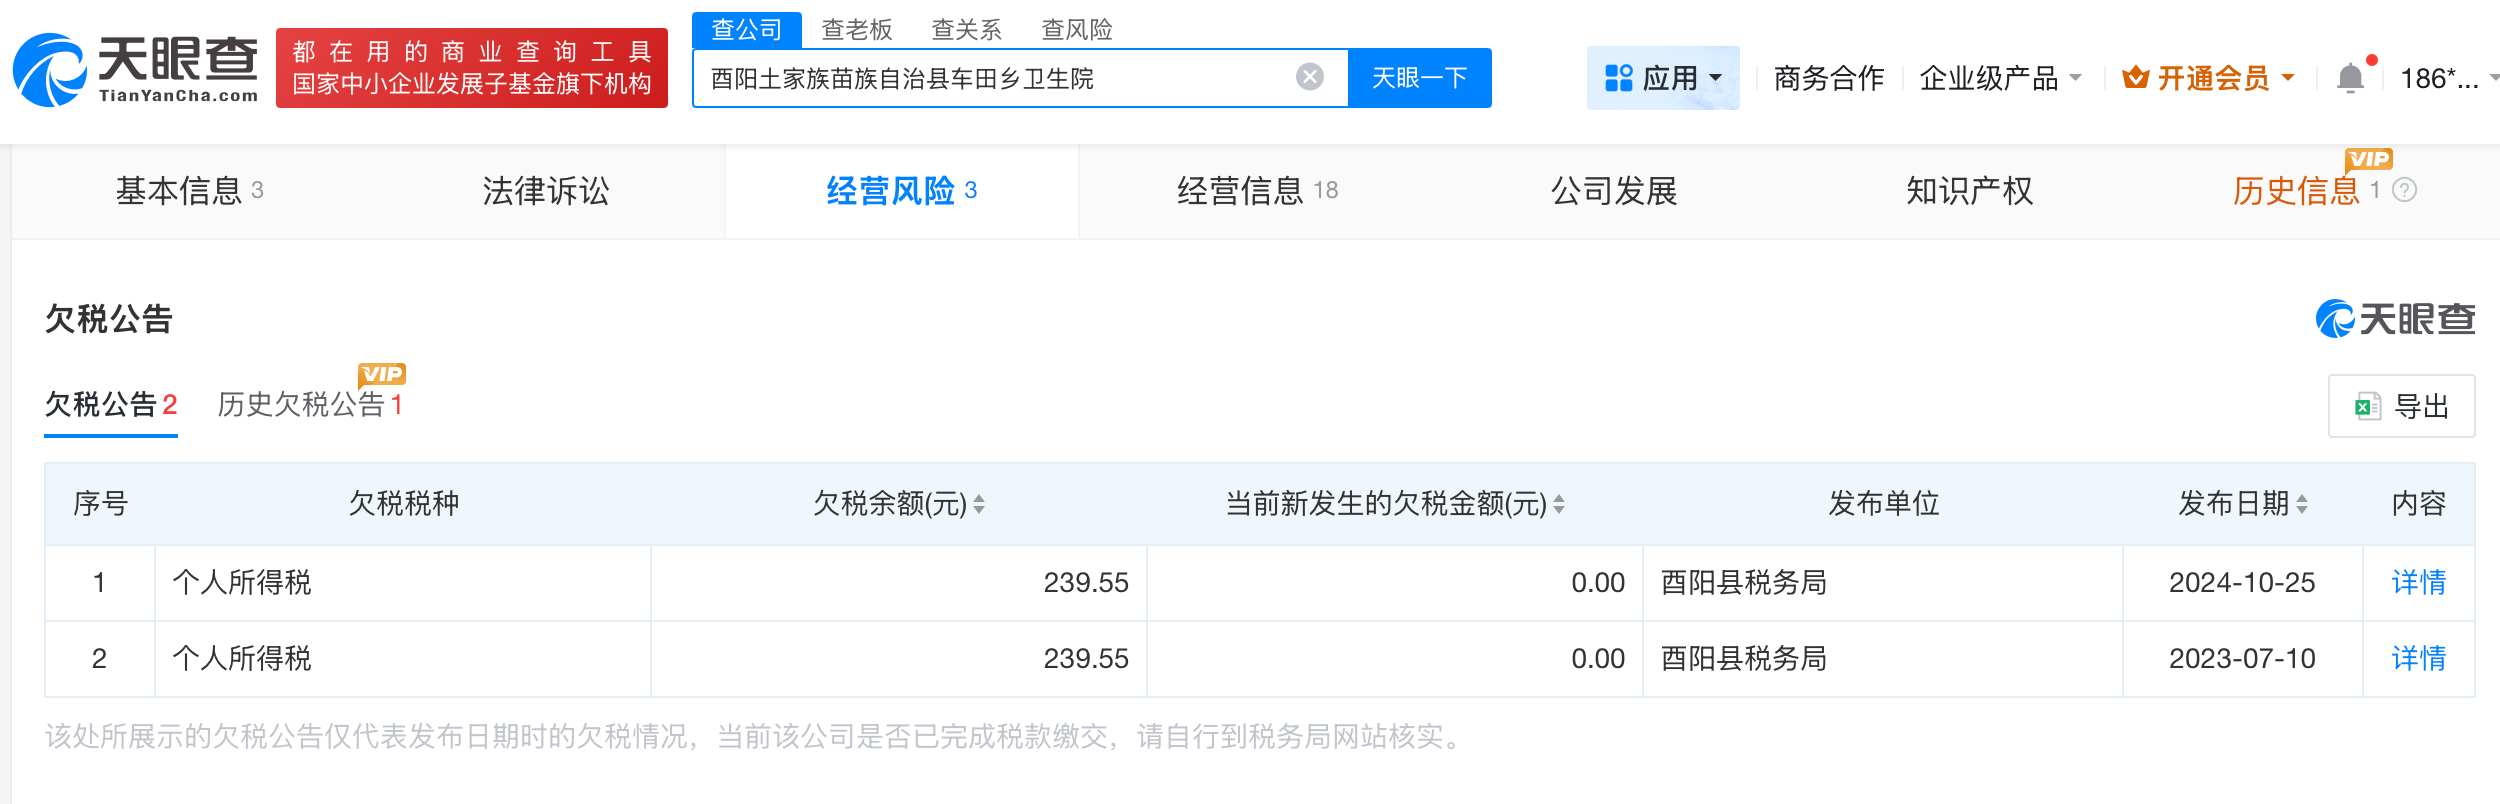Screen dimensions: 2500x804
Task: Click the Tianyancha logo icon
Action: (48, 70)
